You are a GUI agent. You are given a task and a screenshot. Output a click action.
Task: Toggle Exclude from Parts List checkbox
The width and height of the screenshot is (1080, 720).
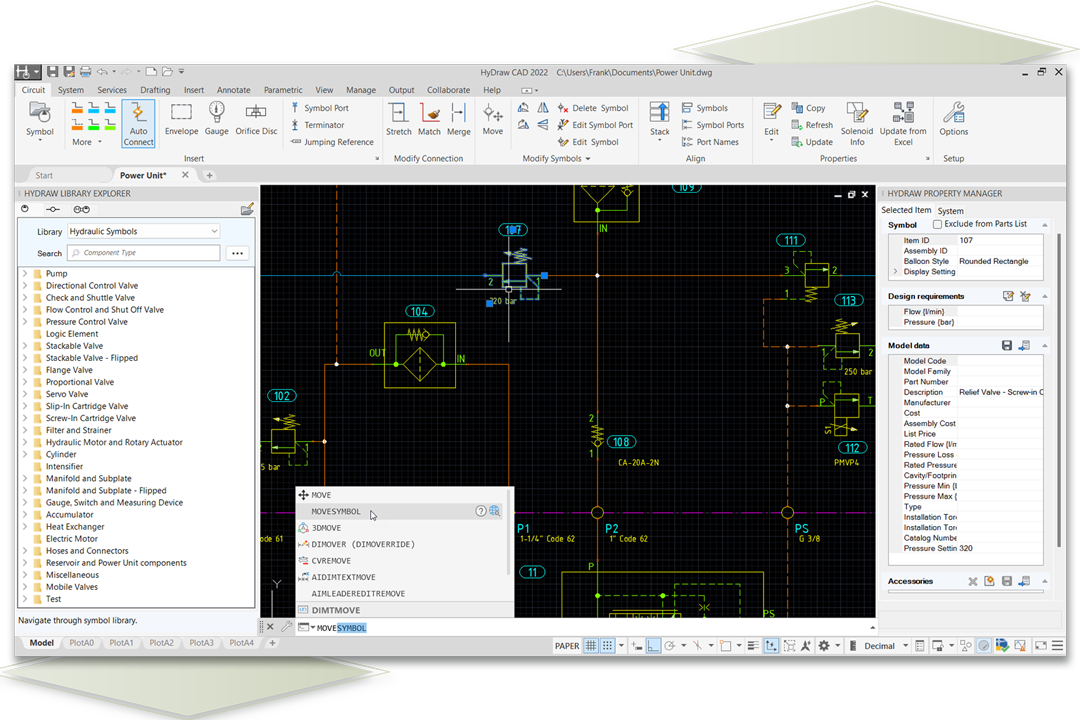(937, 224)
